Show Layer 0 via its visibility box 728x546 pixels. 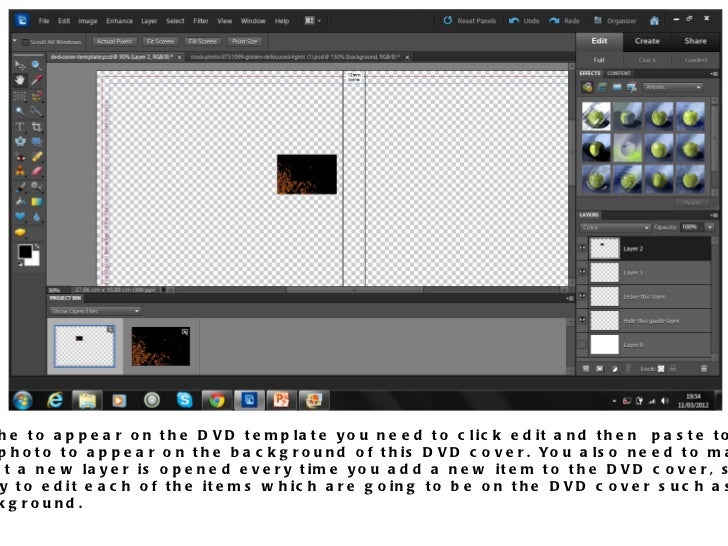coord(582,344)
